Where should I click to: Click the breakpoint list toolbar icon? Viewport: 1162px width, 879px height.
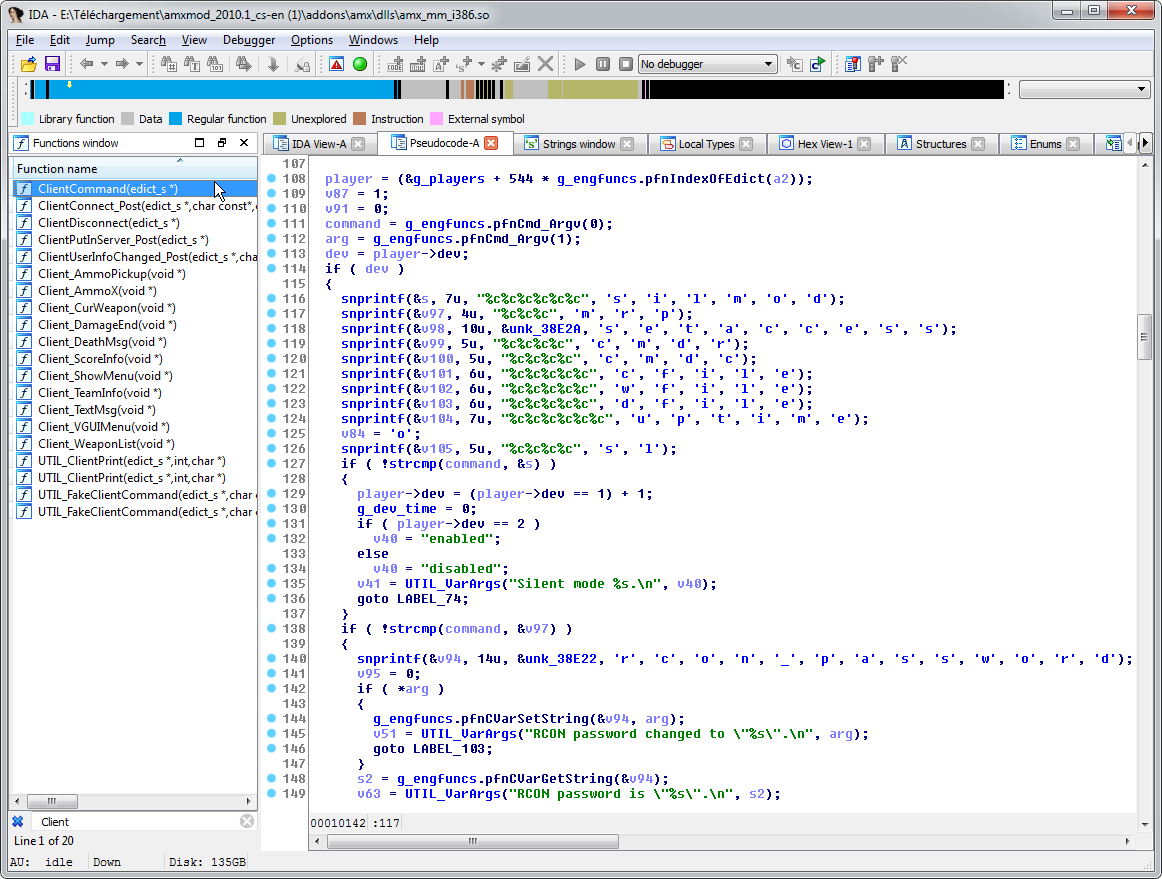(851, 64)
